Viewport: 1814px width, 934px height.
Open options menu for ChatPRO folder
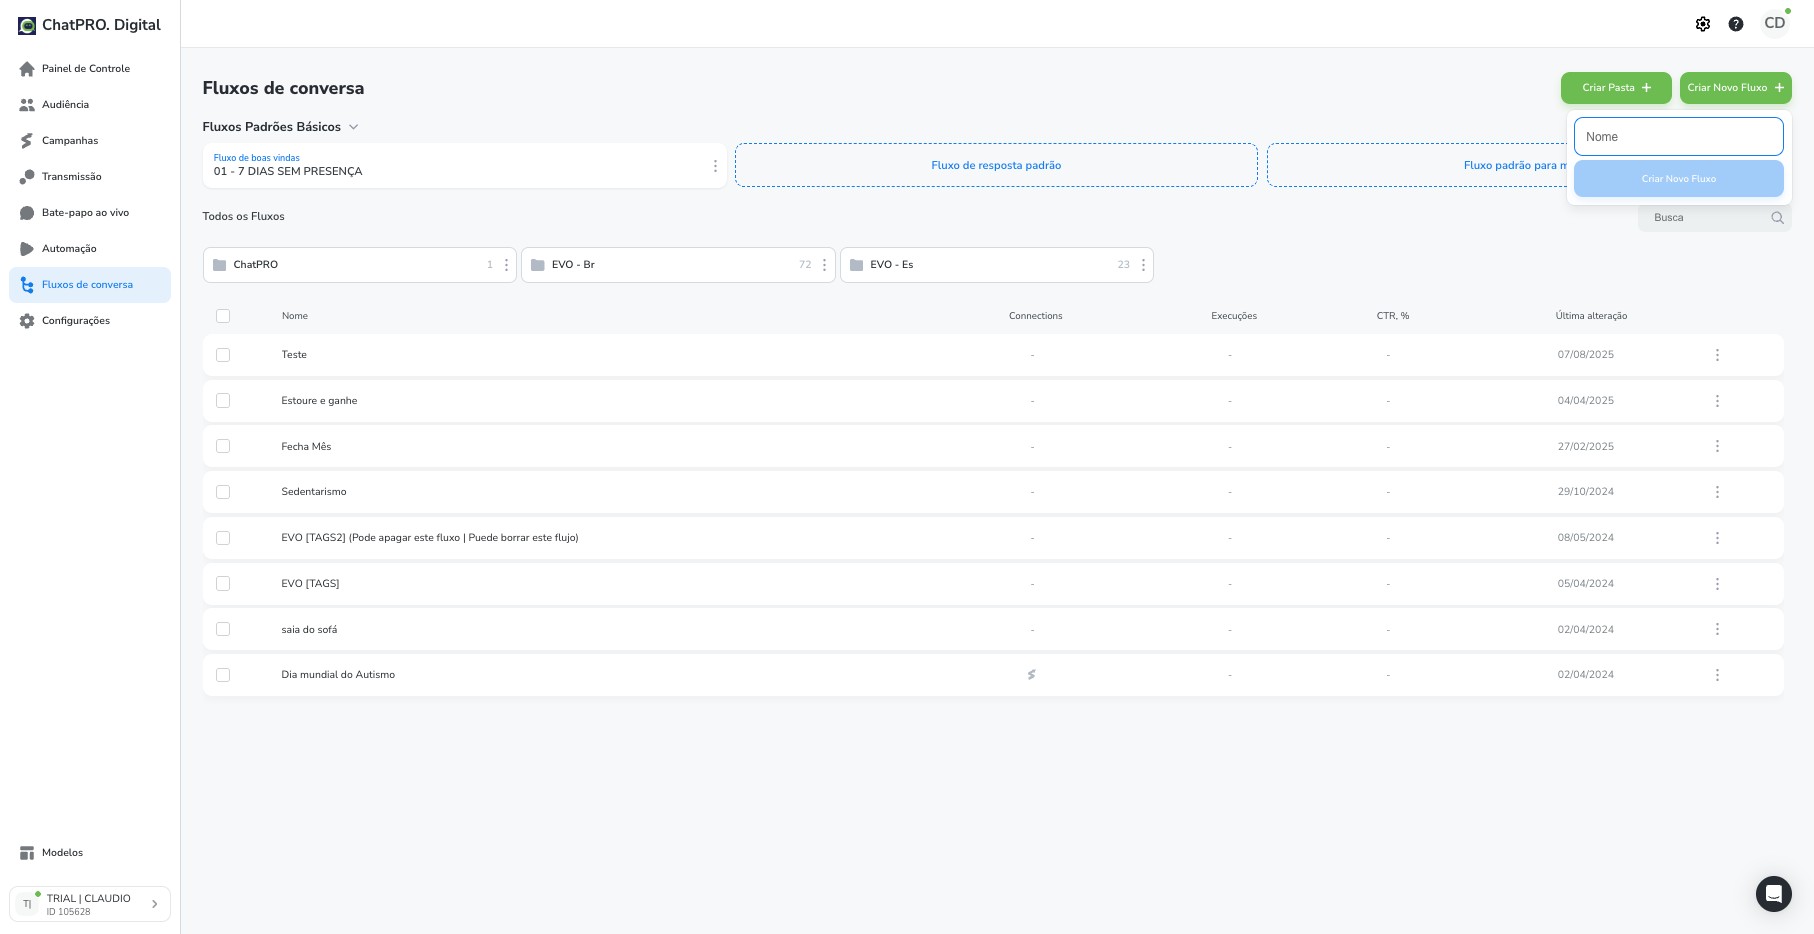pyautogui.click(x=506, y=265)
